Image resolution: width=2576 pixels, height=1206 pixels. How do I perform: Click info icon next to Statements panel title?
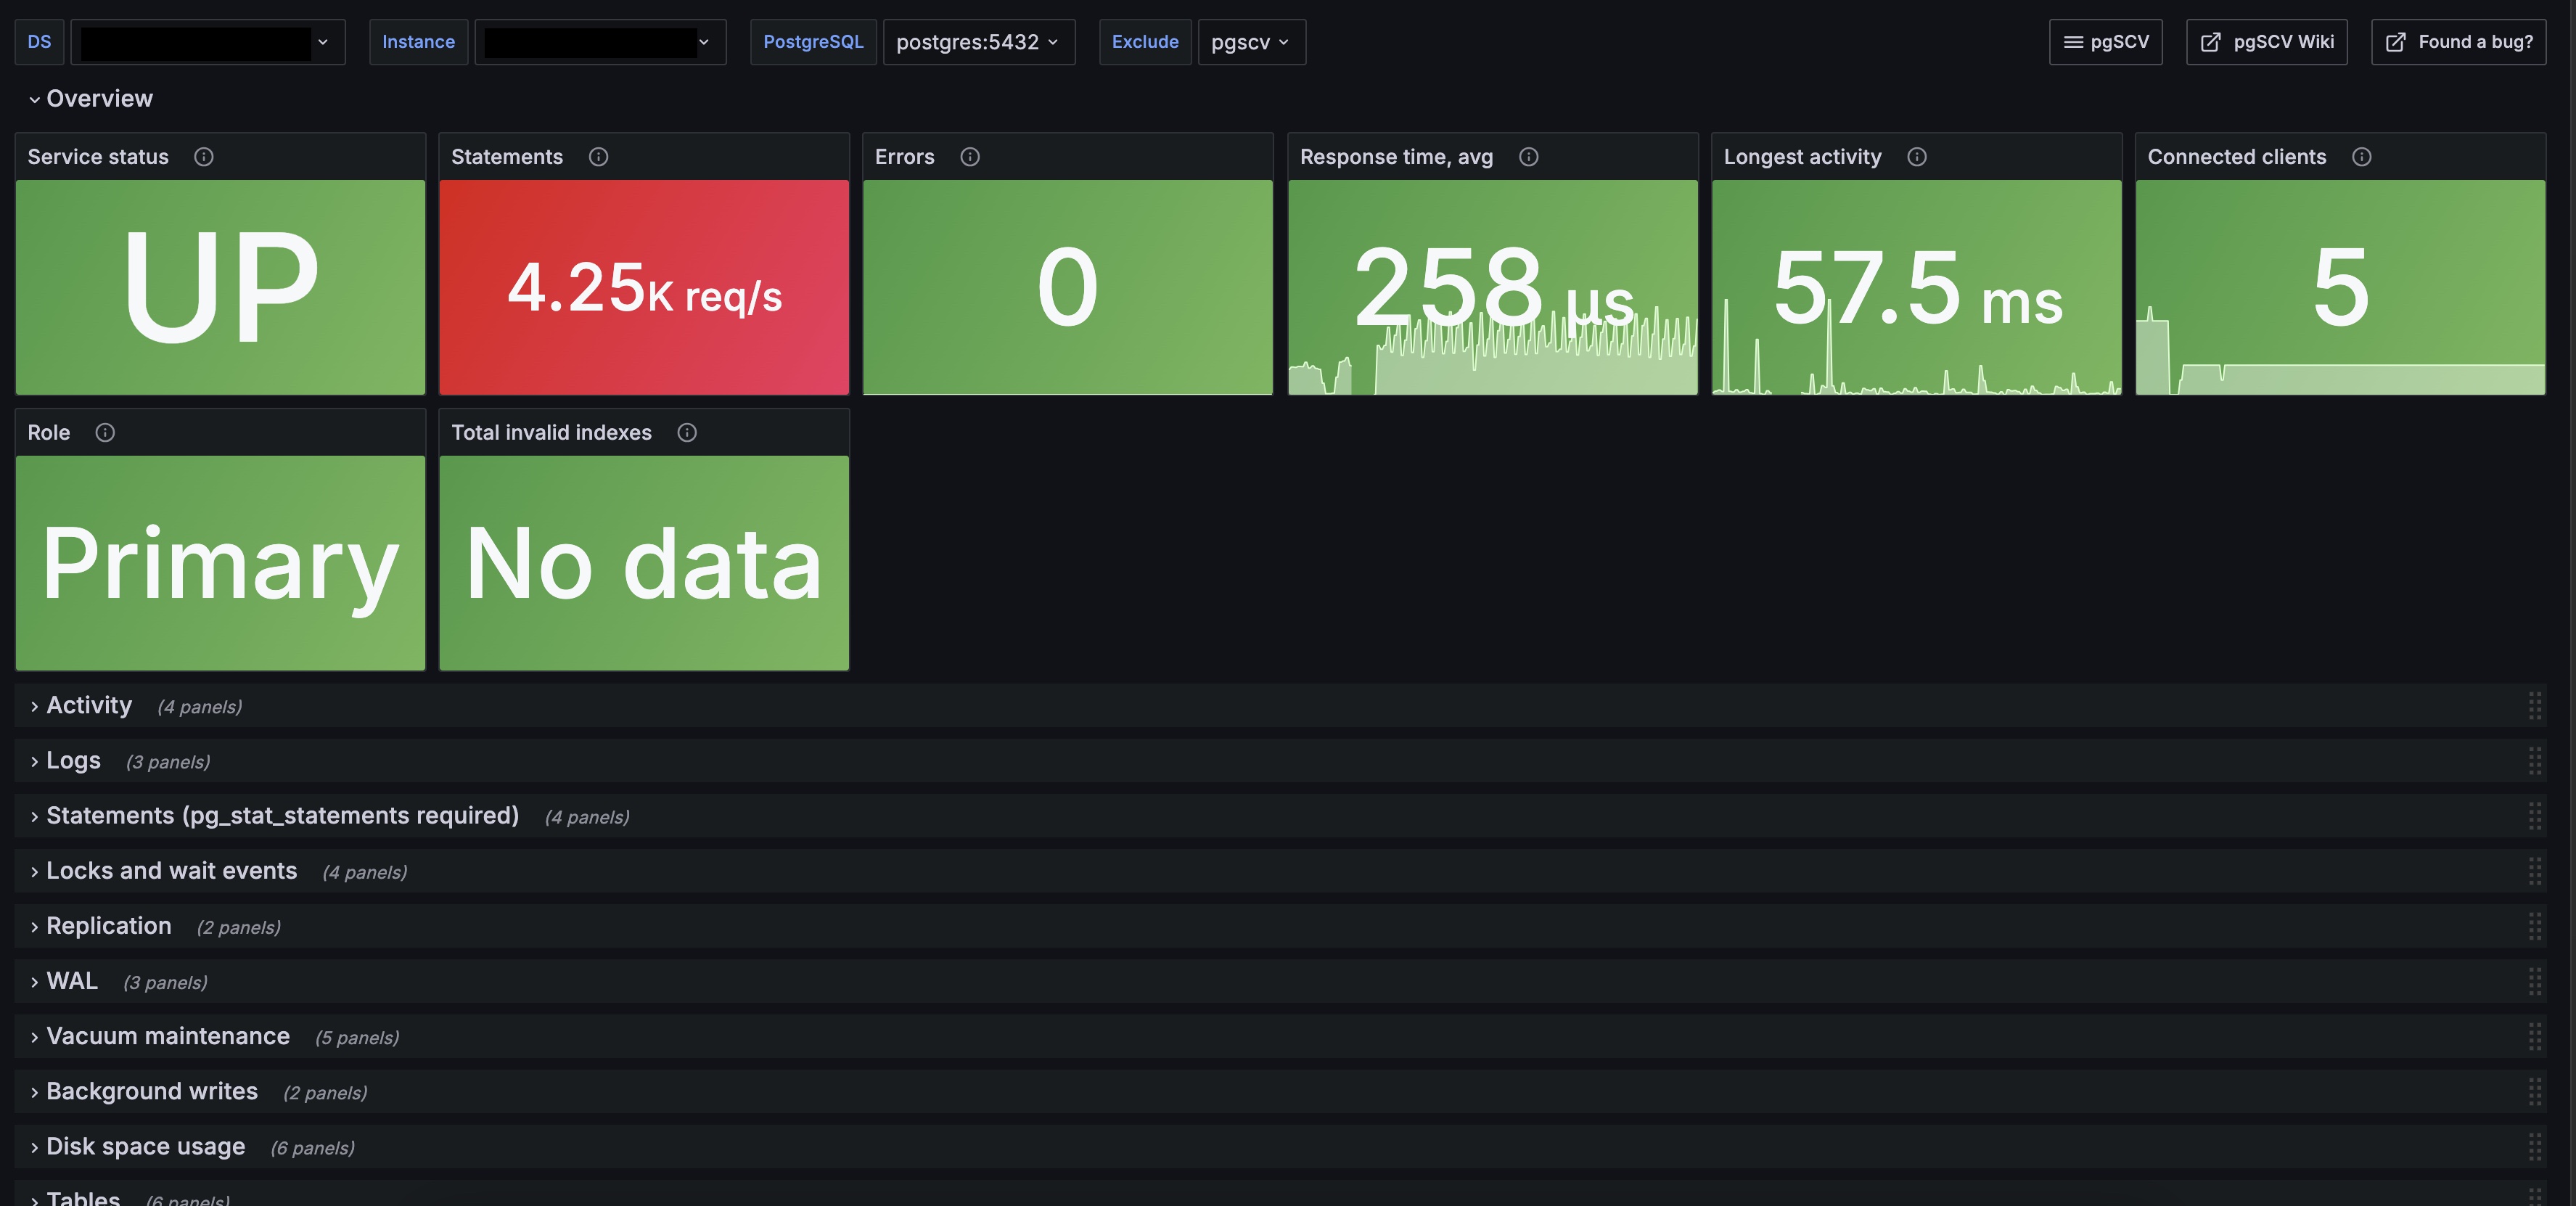tap(598, 157)
